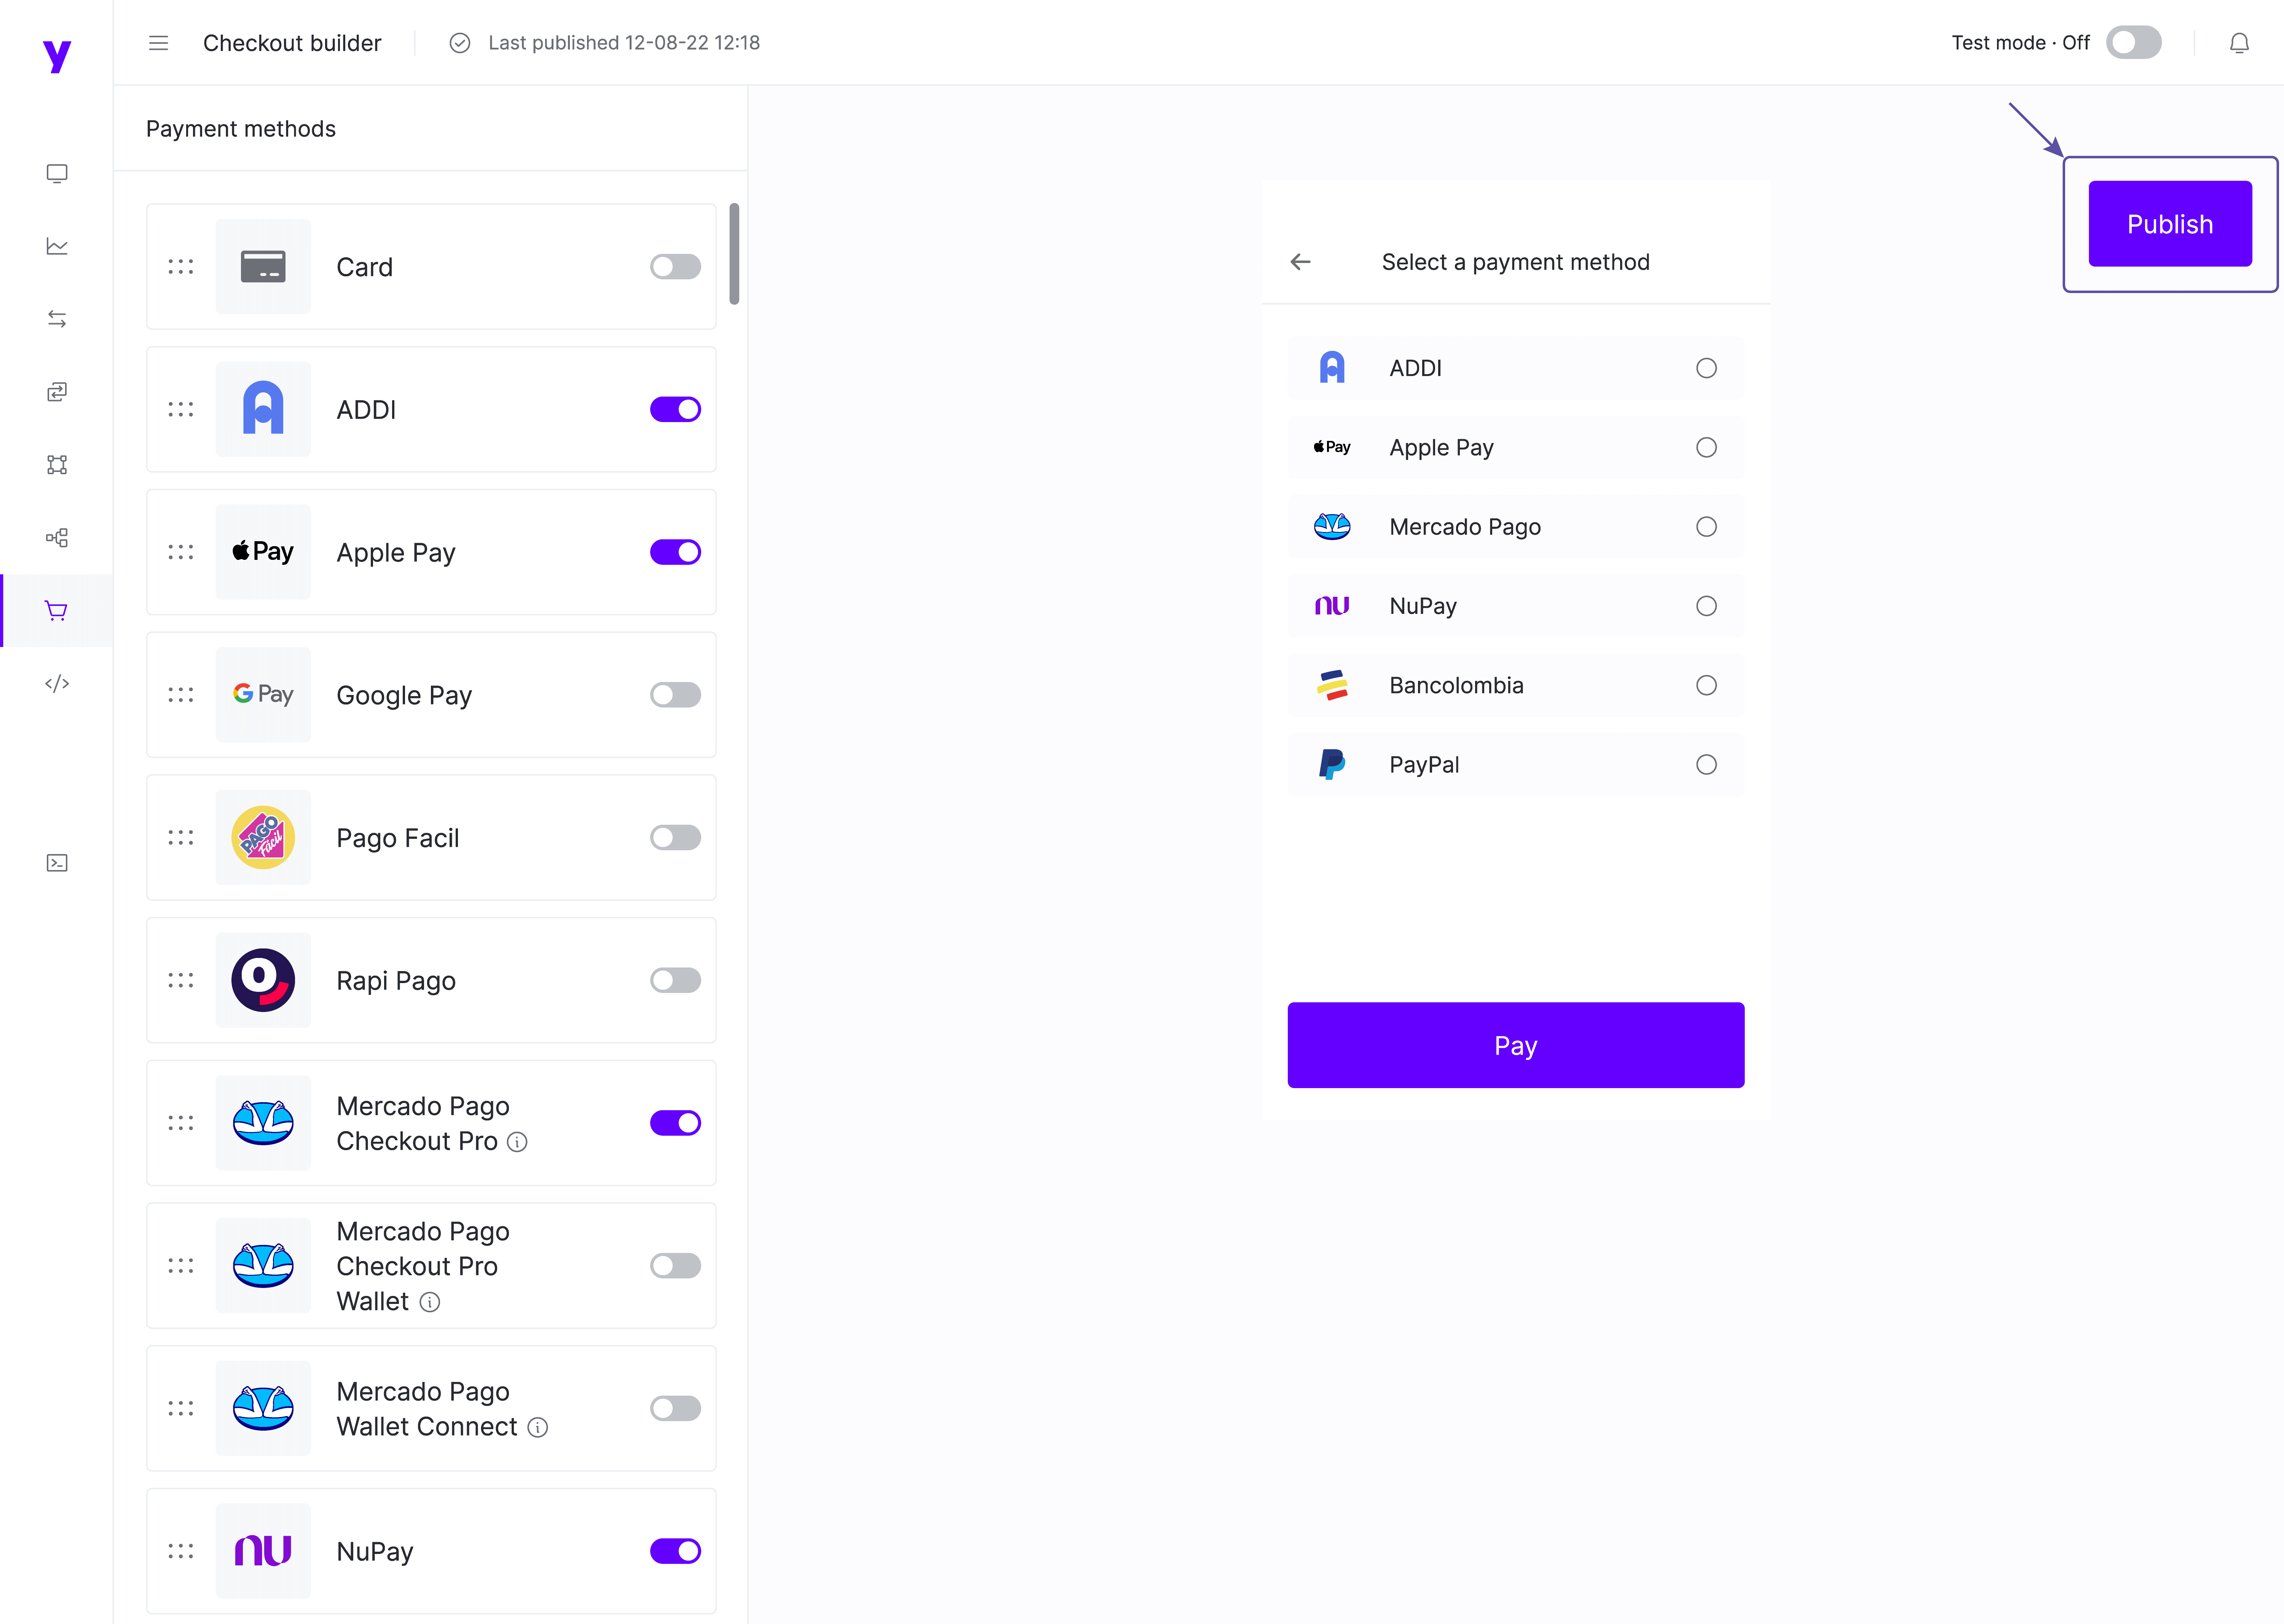Open the terminal console sidebar icon
The height and width of the screenshot is (1624, 2284).
click(x=57, y=863)
